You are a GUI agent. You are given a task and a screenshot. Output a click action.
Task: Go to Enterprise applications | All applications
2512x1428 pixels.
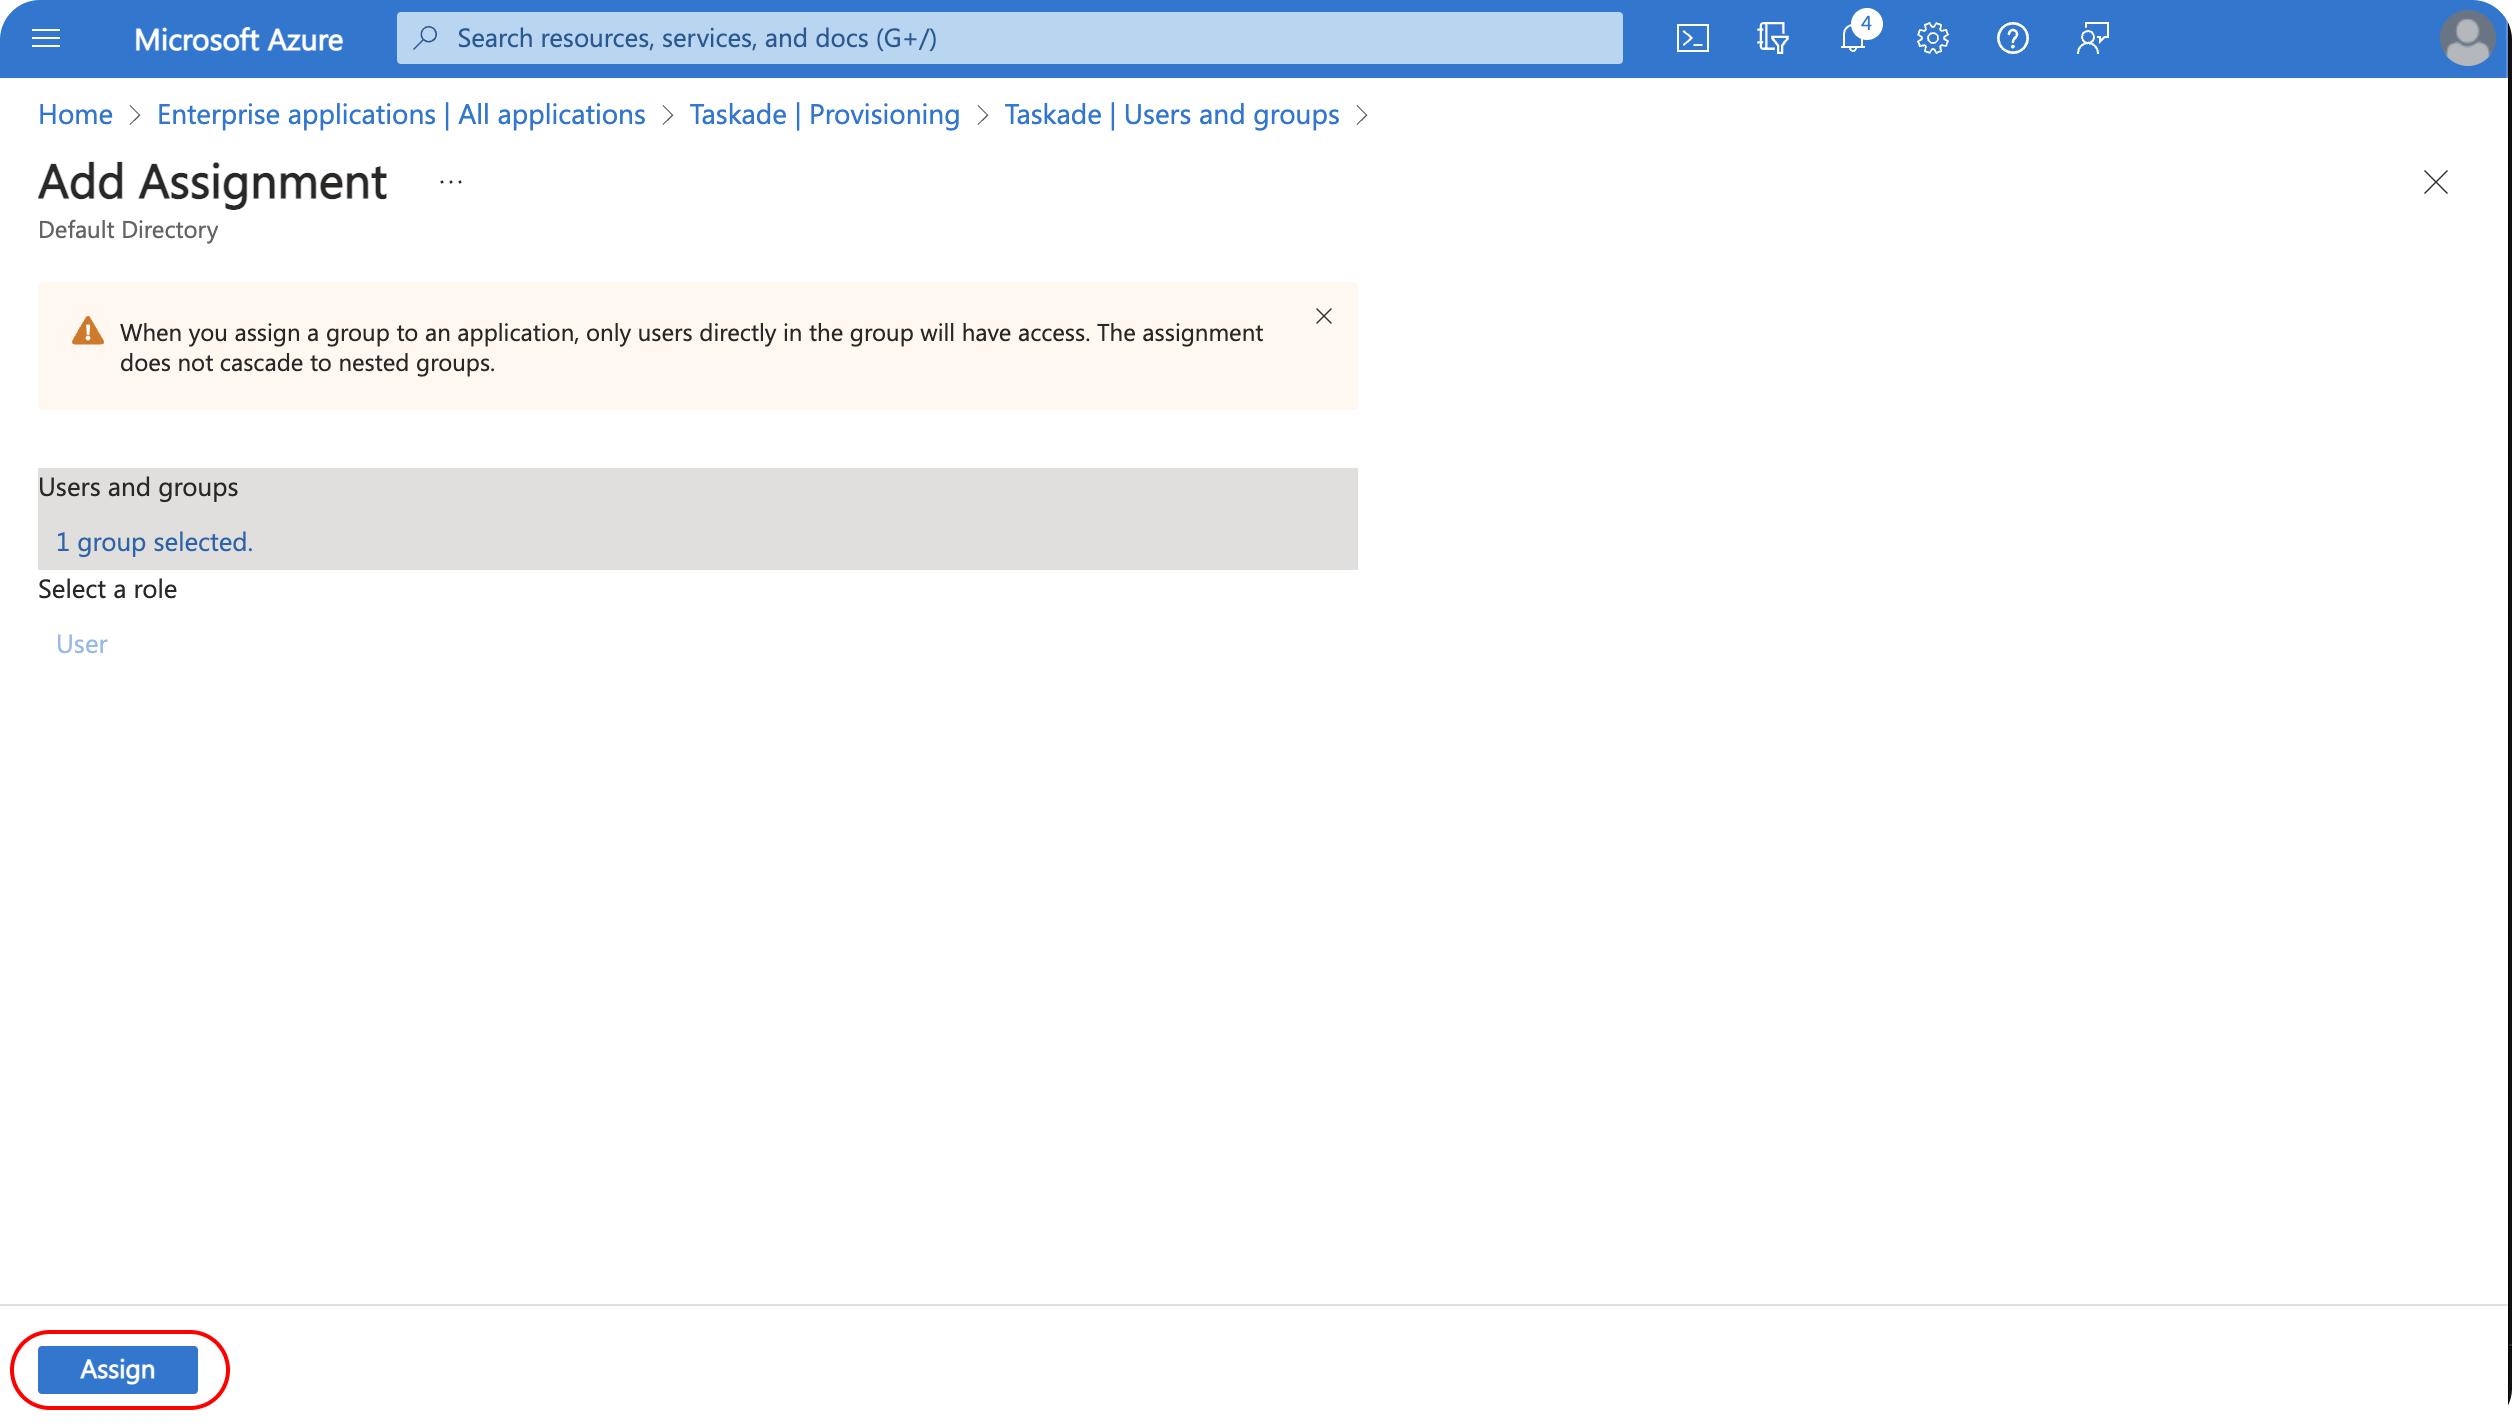(x=400, y=115)
